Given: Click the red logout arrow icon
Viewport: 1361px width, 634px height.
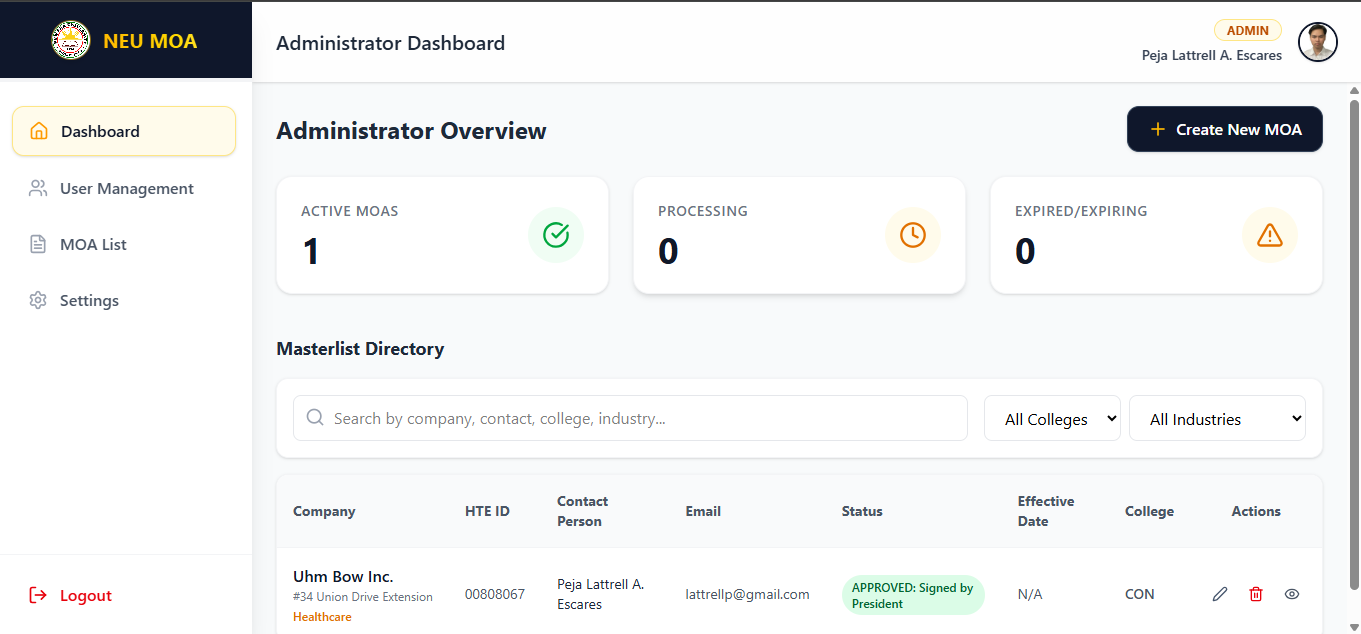Looking at the screenshot, I should [x=38, y=595].
